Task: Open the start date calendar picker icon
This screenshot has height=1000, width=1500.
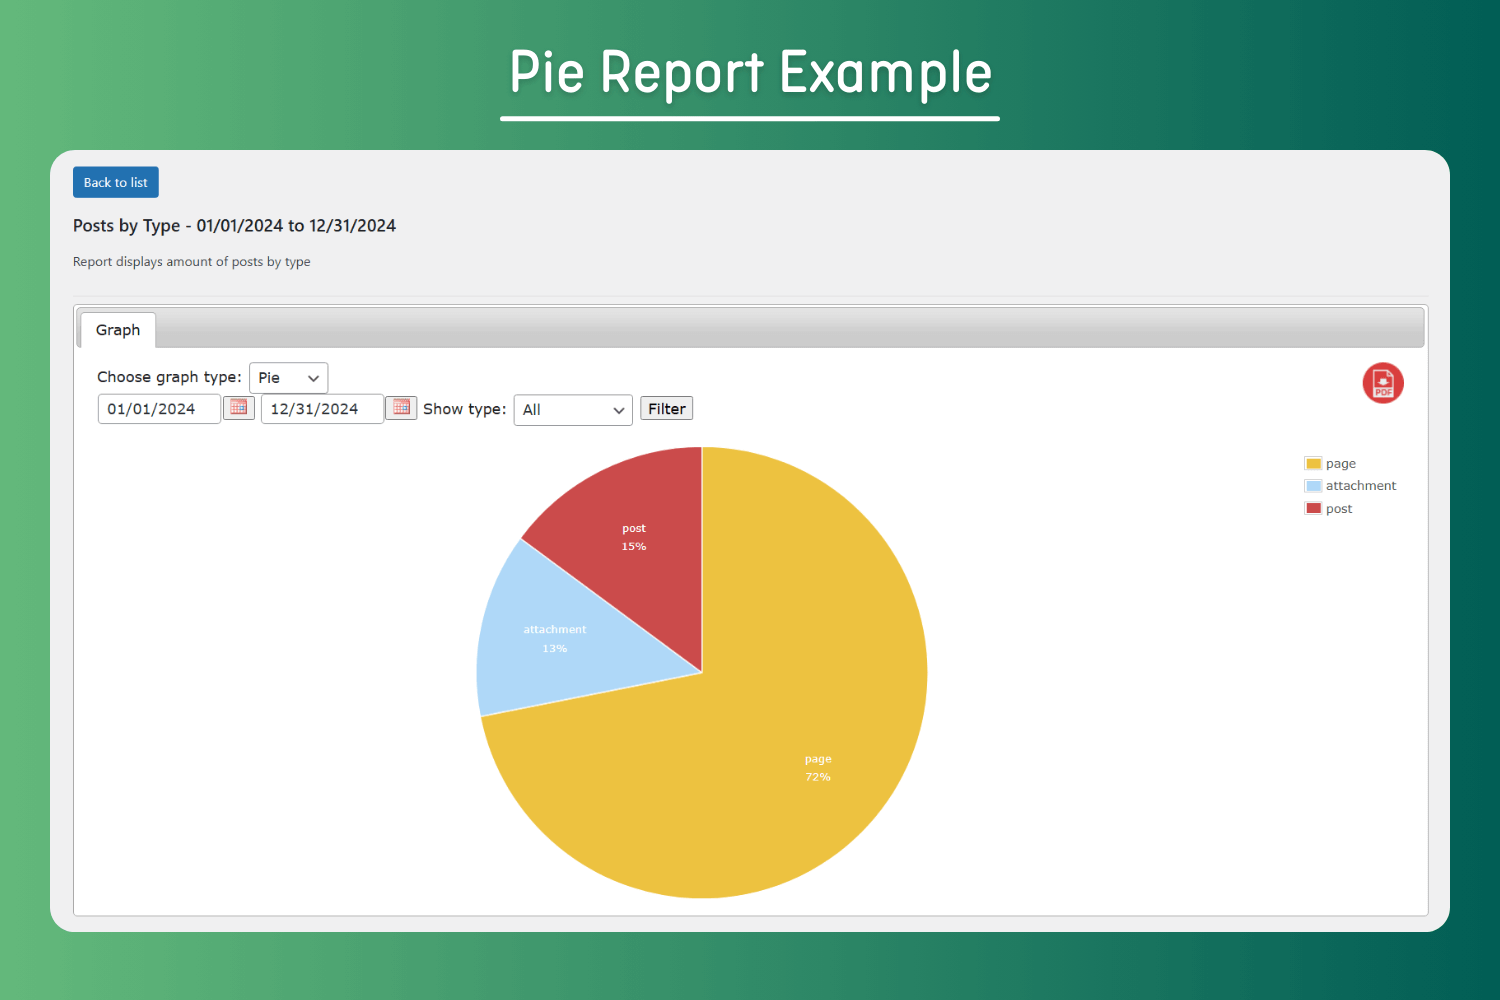Action: coord(239,407)
